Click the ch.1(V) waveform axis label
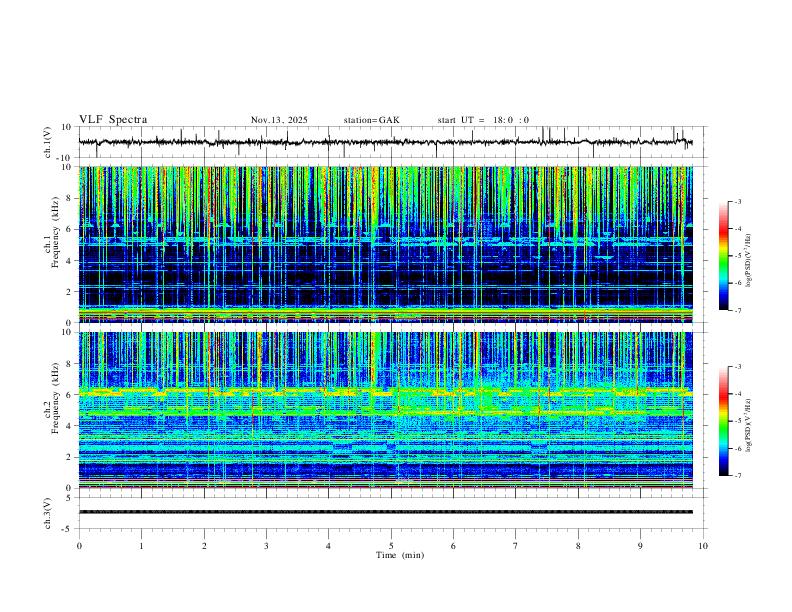The width and height of the screenshot is (792, 612). (x=48, y=142)
